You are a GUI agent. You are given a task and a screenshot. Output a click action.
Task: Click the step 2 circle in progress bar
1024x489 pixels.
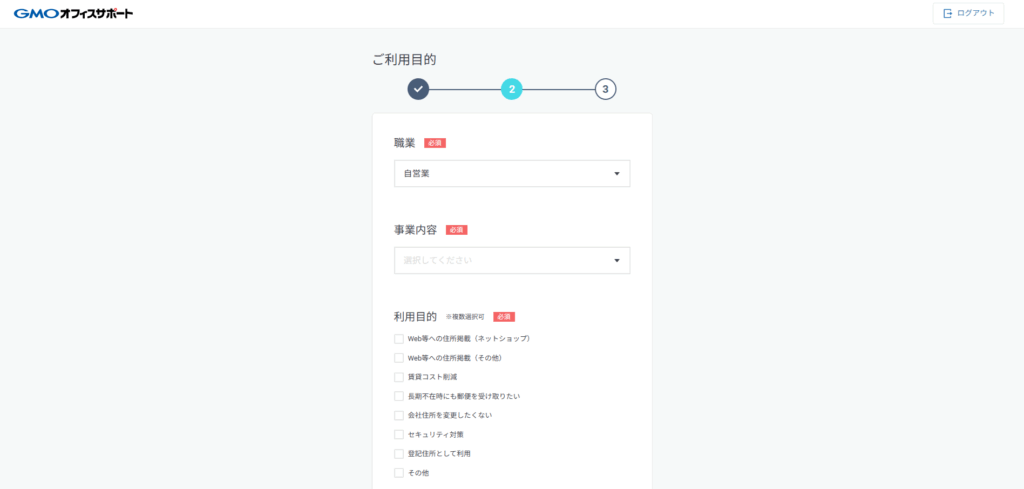(x=512, y=89)
